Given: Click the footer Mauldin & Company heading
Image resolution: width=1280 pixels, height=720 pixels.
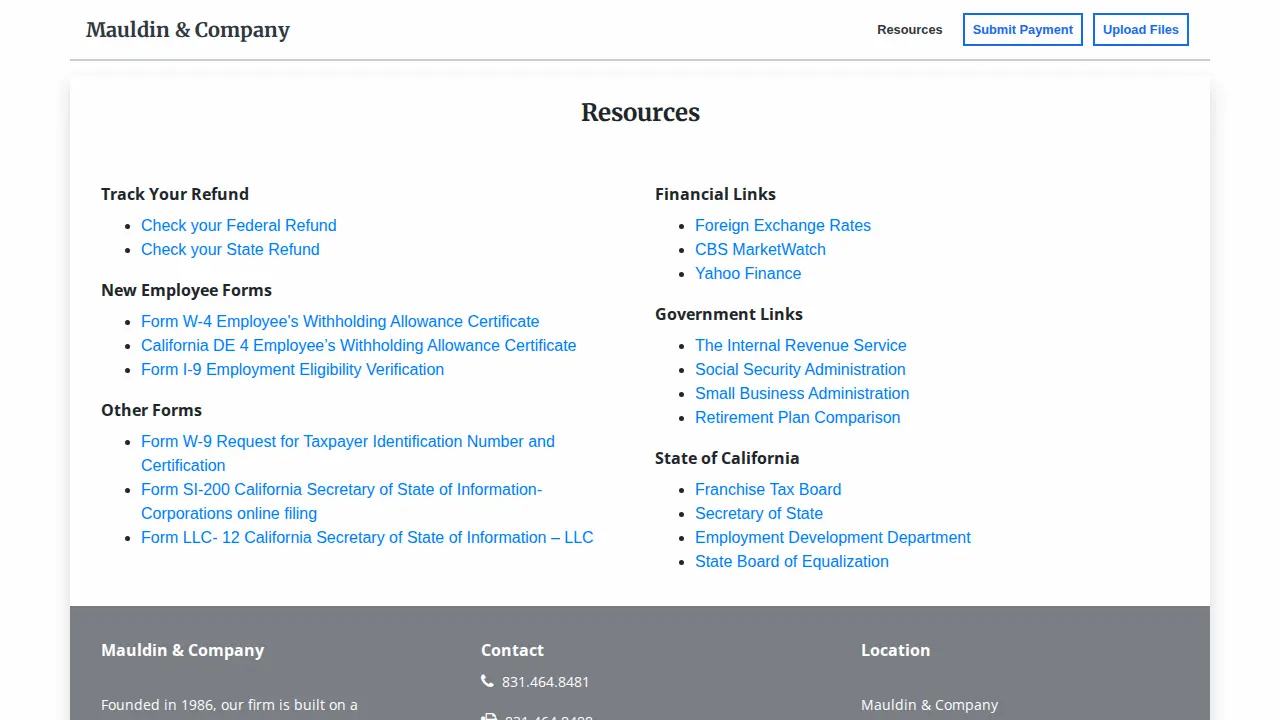Looking at the screenshot, I should coord(182,650).
